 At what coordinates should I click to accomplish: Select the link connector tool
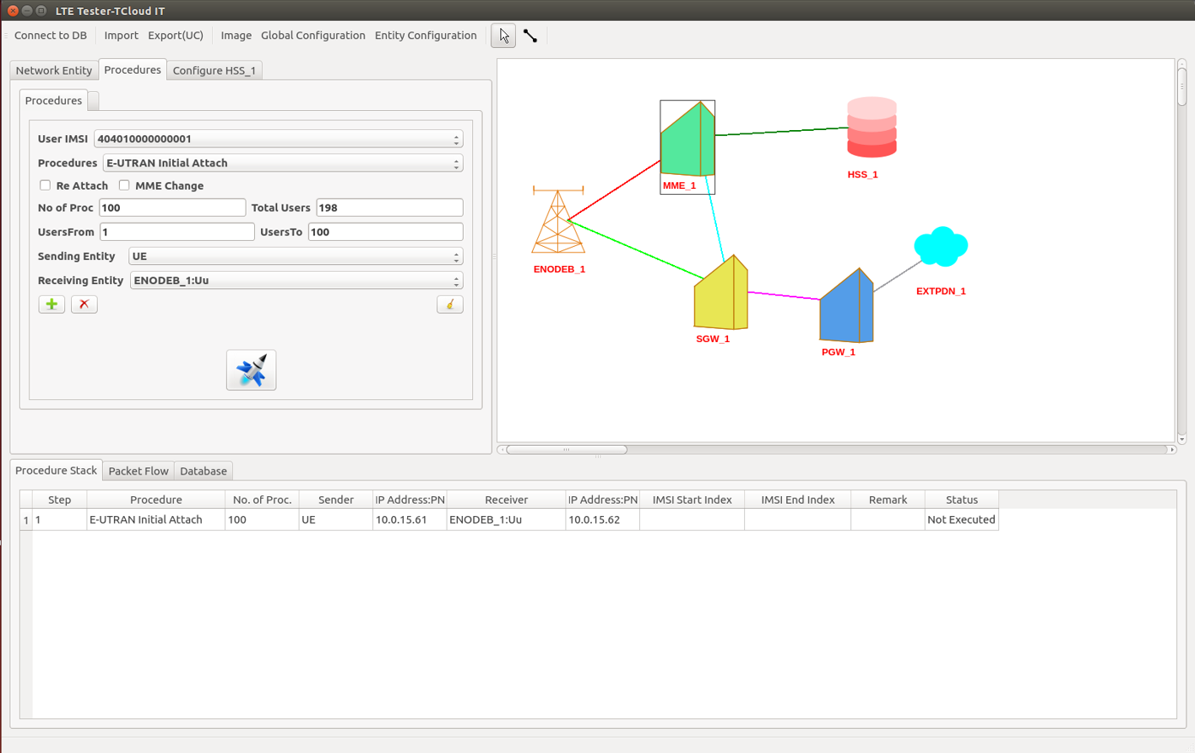click(x=530, y=36)
